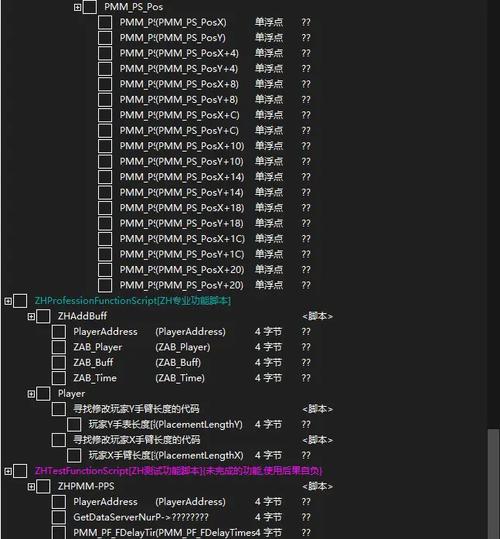
Task: Toggle expander next to ZHPMM-PPS
Action: (31, 487)
